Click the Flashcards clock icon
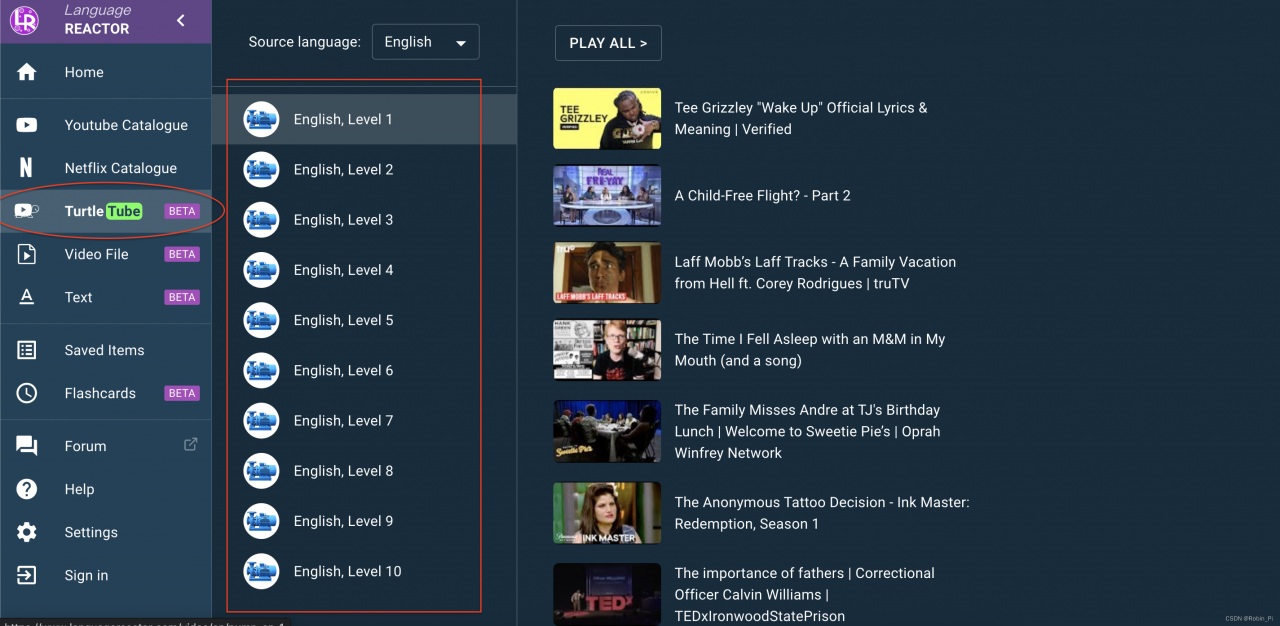Image resolution: width=1280 pixels, height=626 pixels. pyautogui.click(x=27, y=393)
